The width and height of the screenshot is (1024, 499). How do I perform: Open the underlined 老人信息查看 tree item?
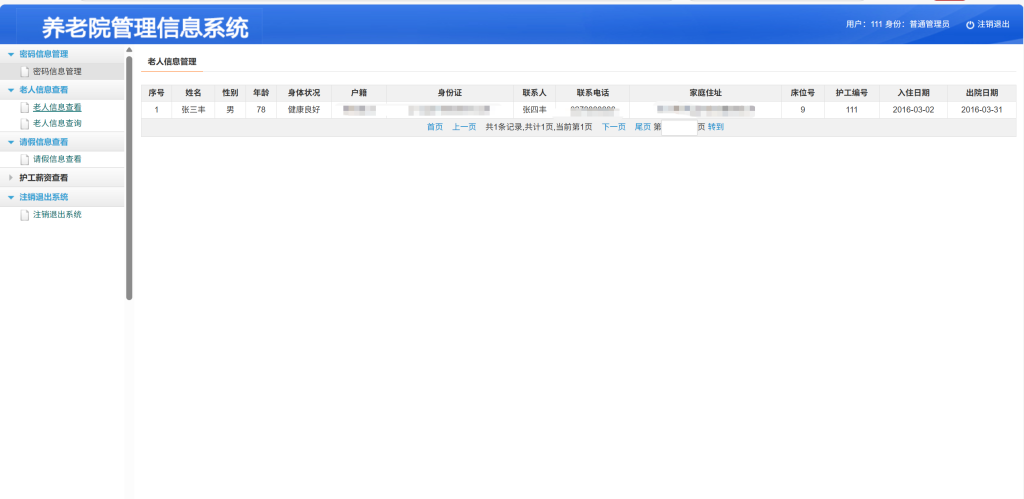(x=57, y=108)
